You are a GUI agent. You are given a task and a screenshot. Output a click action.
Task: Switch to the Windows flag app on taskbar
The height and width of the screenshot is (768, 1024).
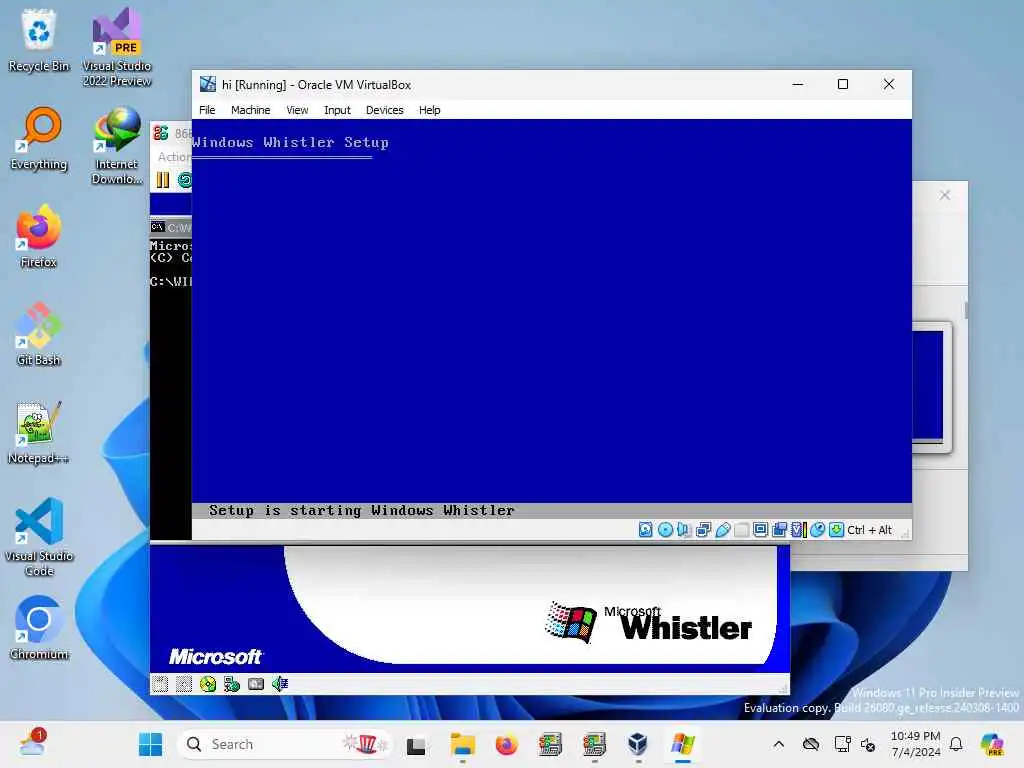click(682, 744)
